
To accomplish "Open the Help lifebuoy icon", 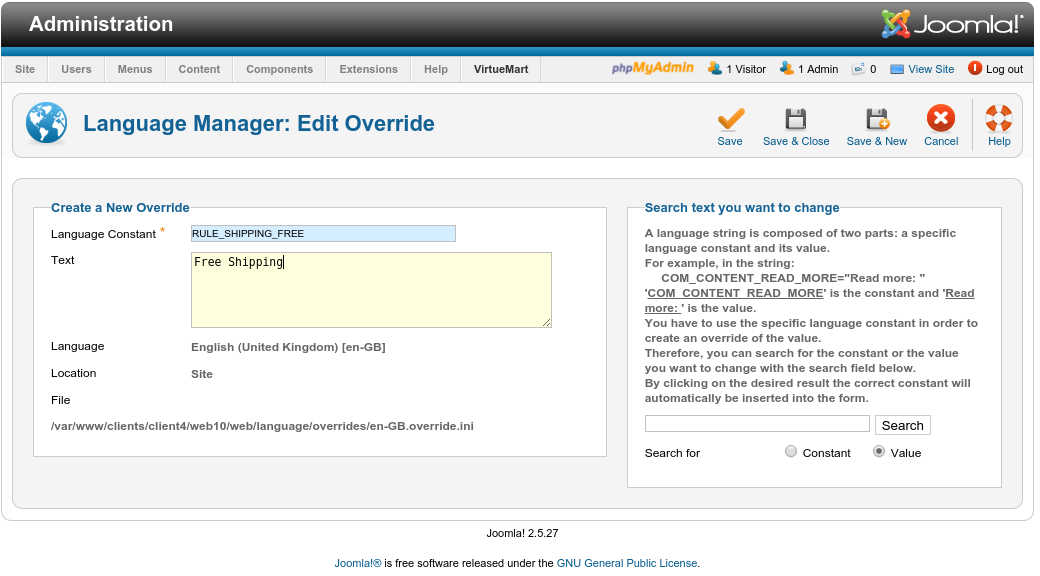I will pyautogui.click(x=999, y=120).
